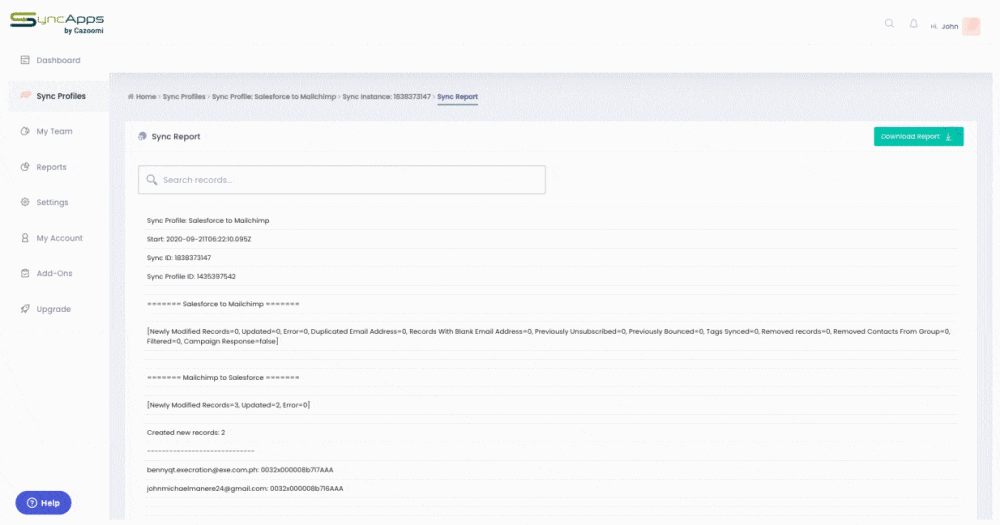1000x525 pixels.
Task: Click the bennyqt.execration@exe.com.ph record line
Action: (x=240, y=470)
